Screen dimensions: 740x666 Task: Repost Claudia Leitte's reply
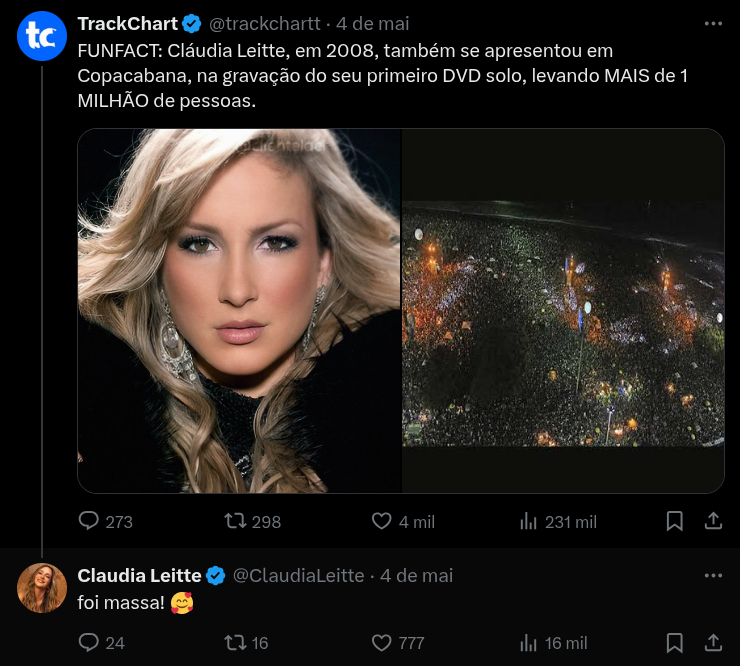(x=236, y=642)
